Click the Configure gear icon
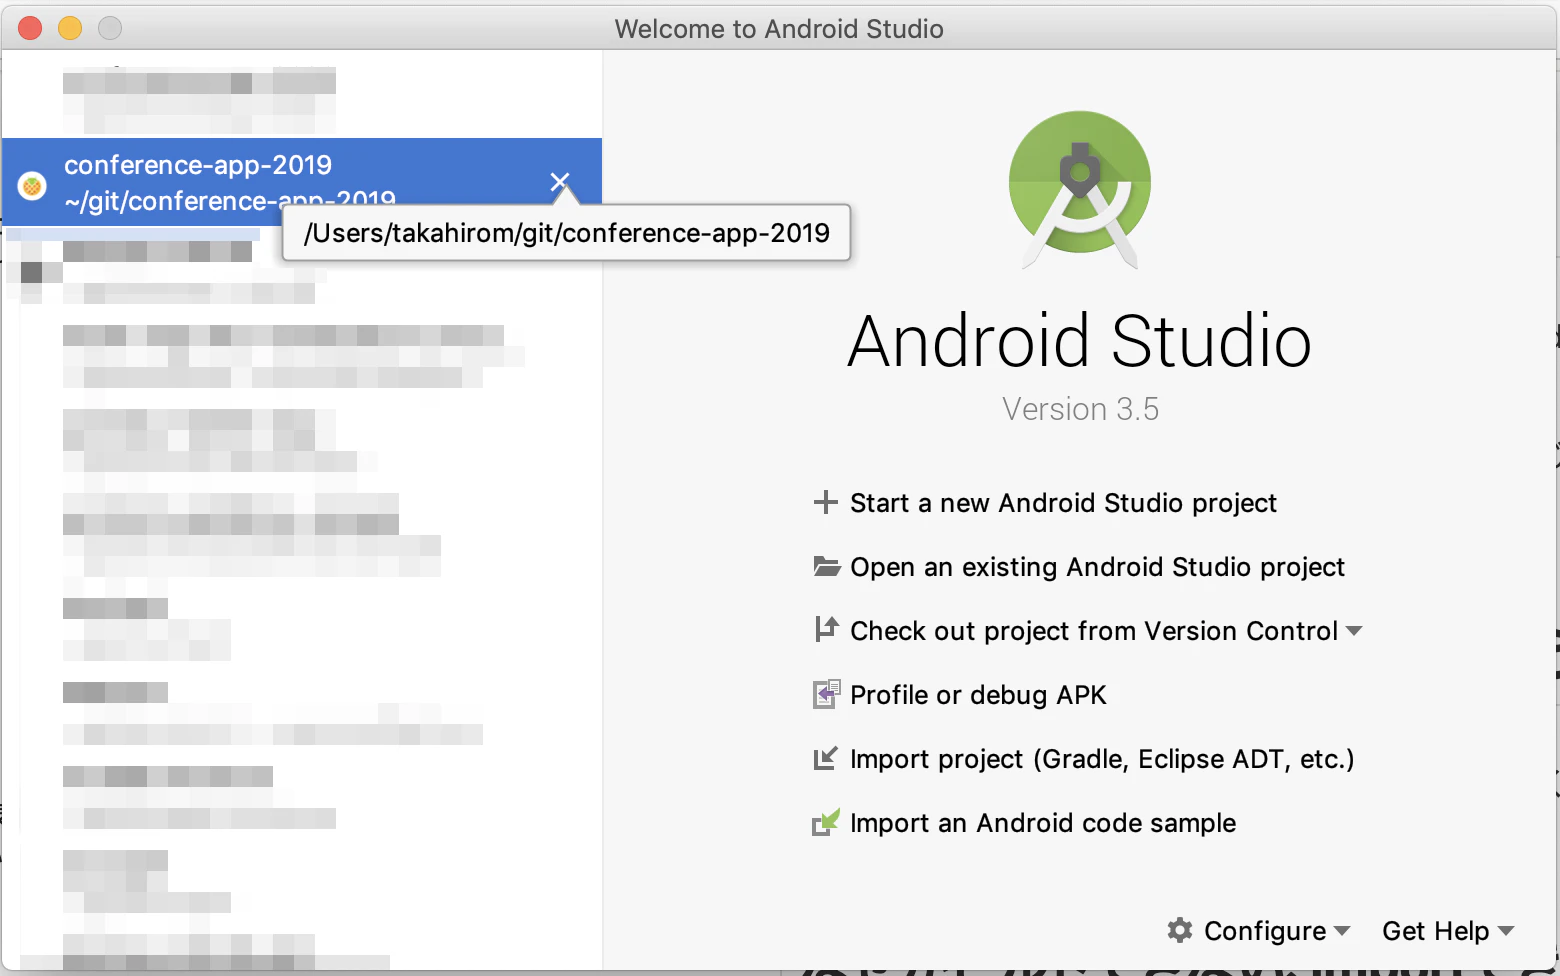The width and height of the screenshot is (1560, 976). (1180, 930)
